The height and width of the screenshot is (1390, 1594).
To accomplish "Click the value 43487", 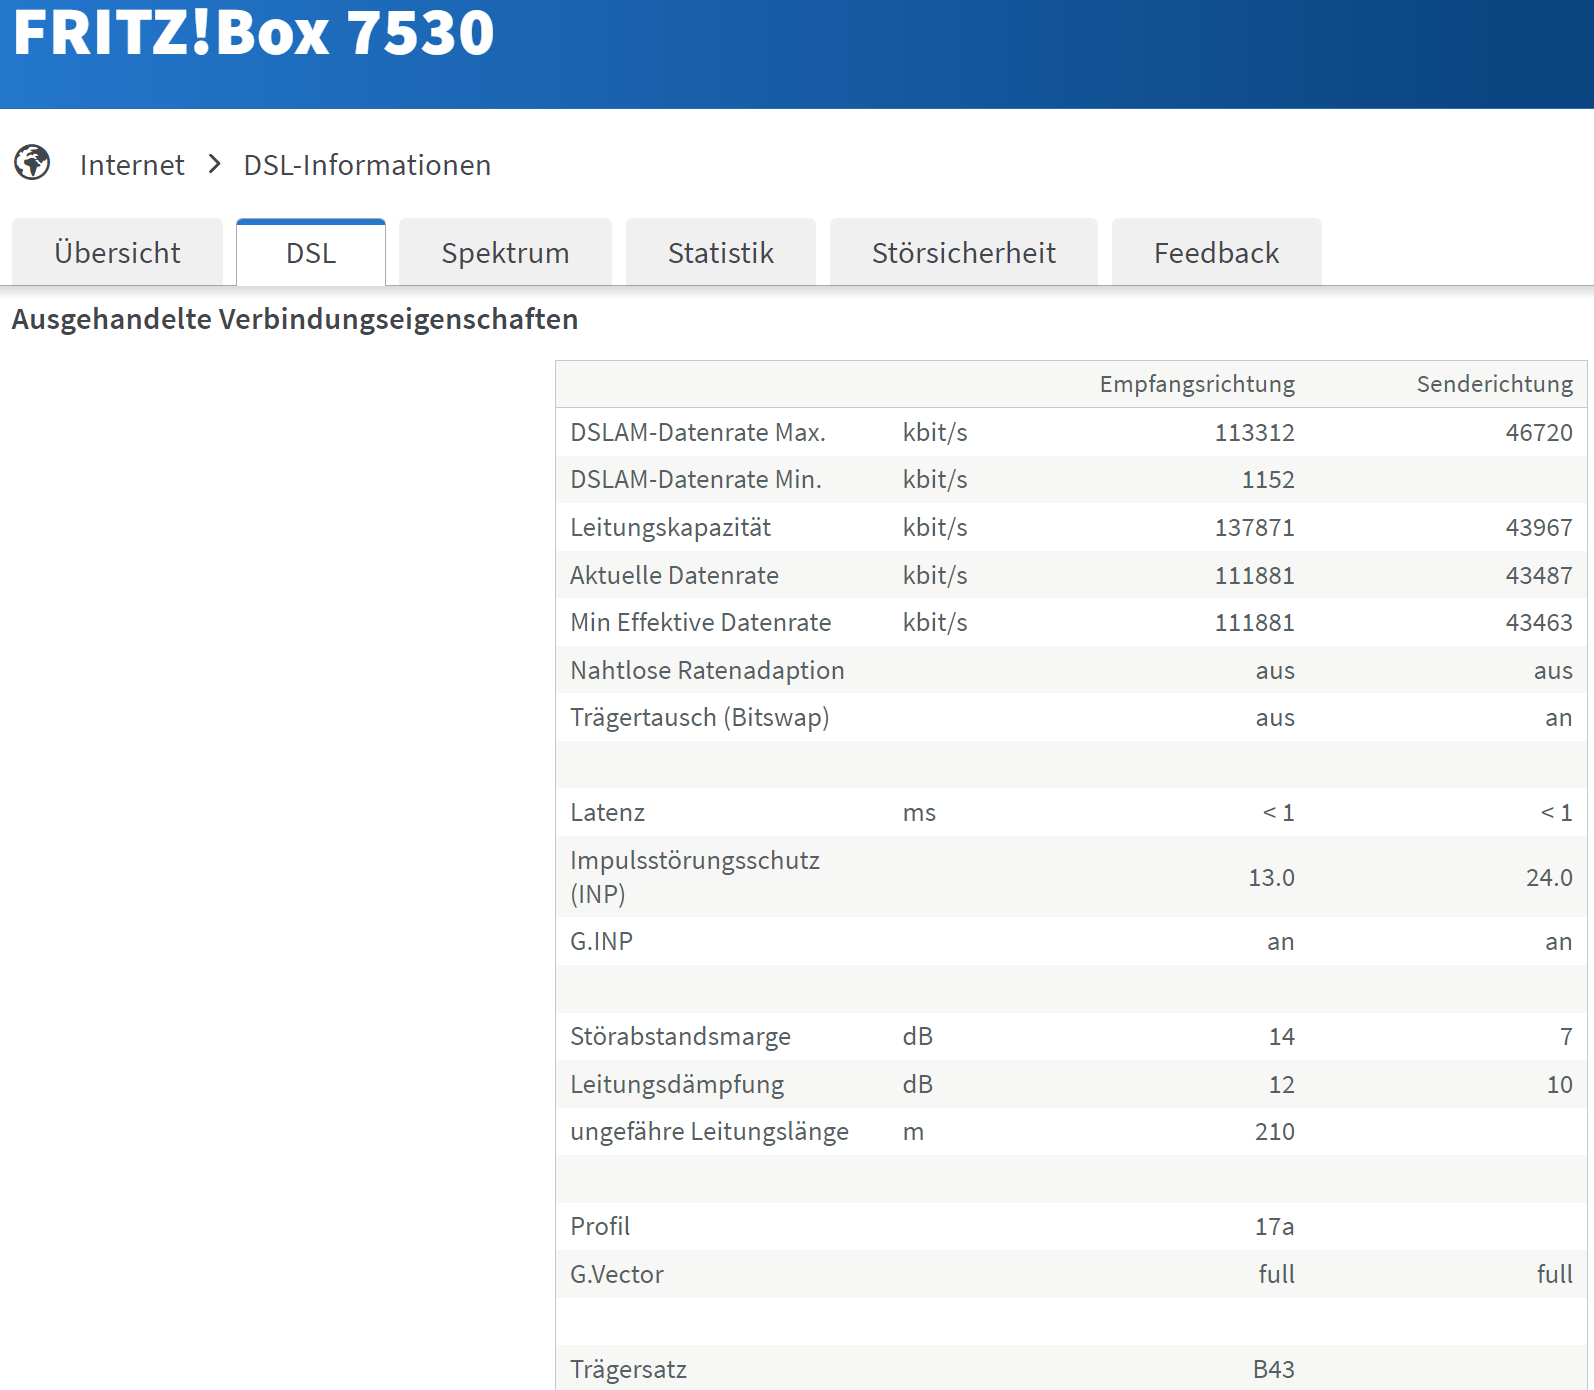I will pos(1539,575).
